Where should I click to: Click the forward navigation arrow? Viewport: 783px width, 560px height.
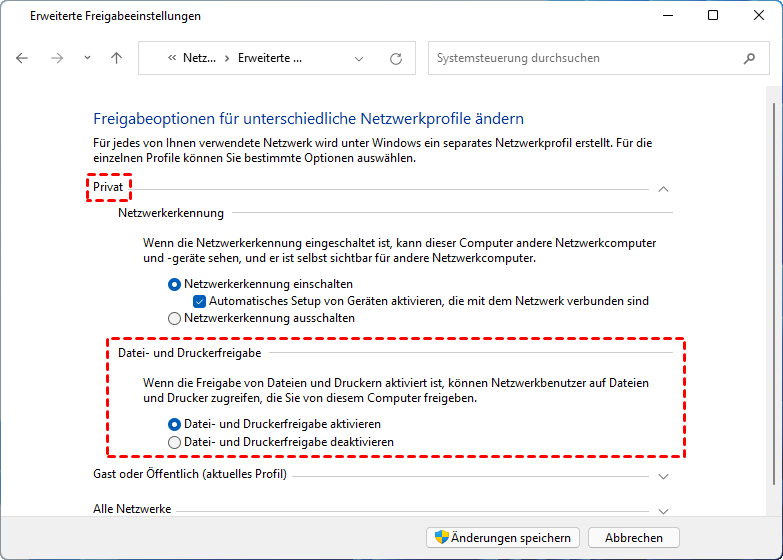click(57, 58)
